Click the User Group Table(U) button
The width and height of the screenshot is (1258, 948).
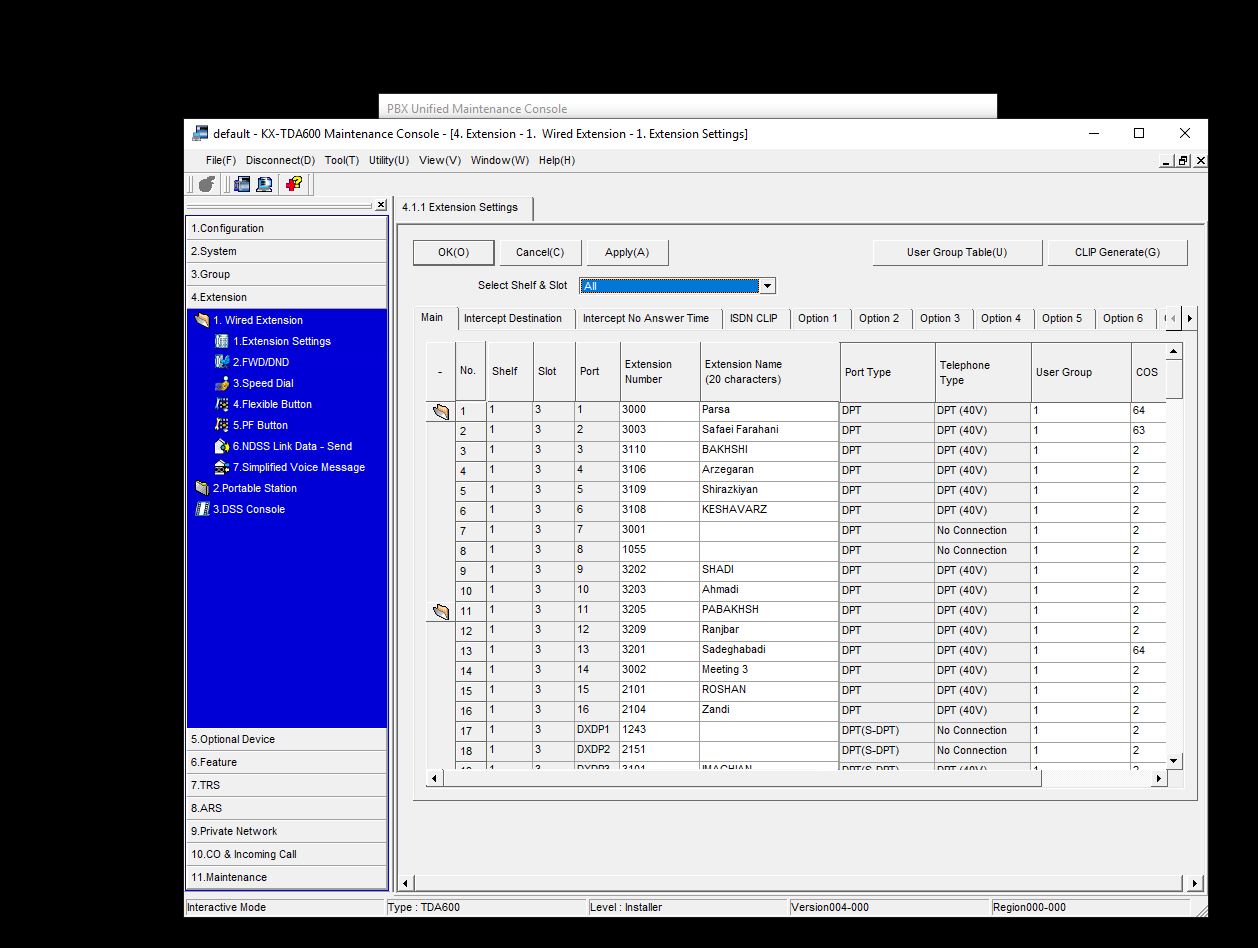(956, 252)
